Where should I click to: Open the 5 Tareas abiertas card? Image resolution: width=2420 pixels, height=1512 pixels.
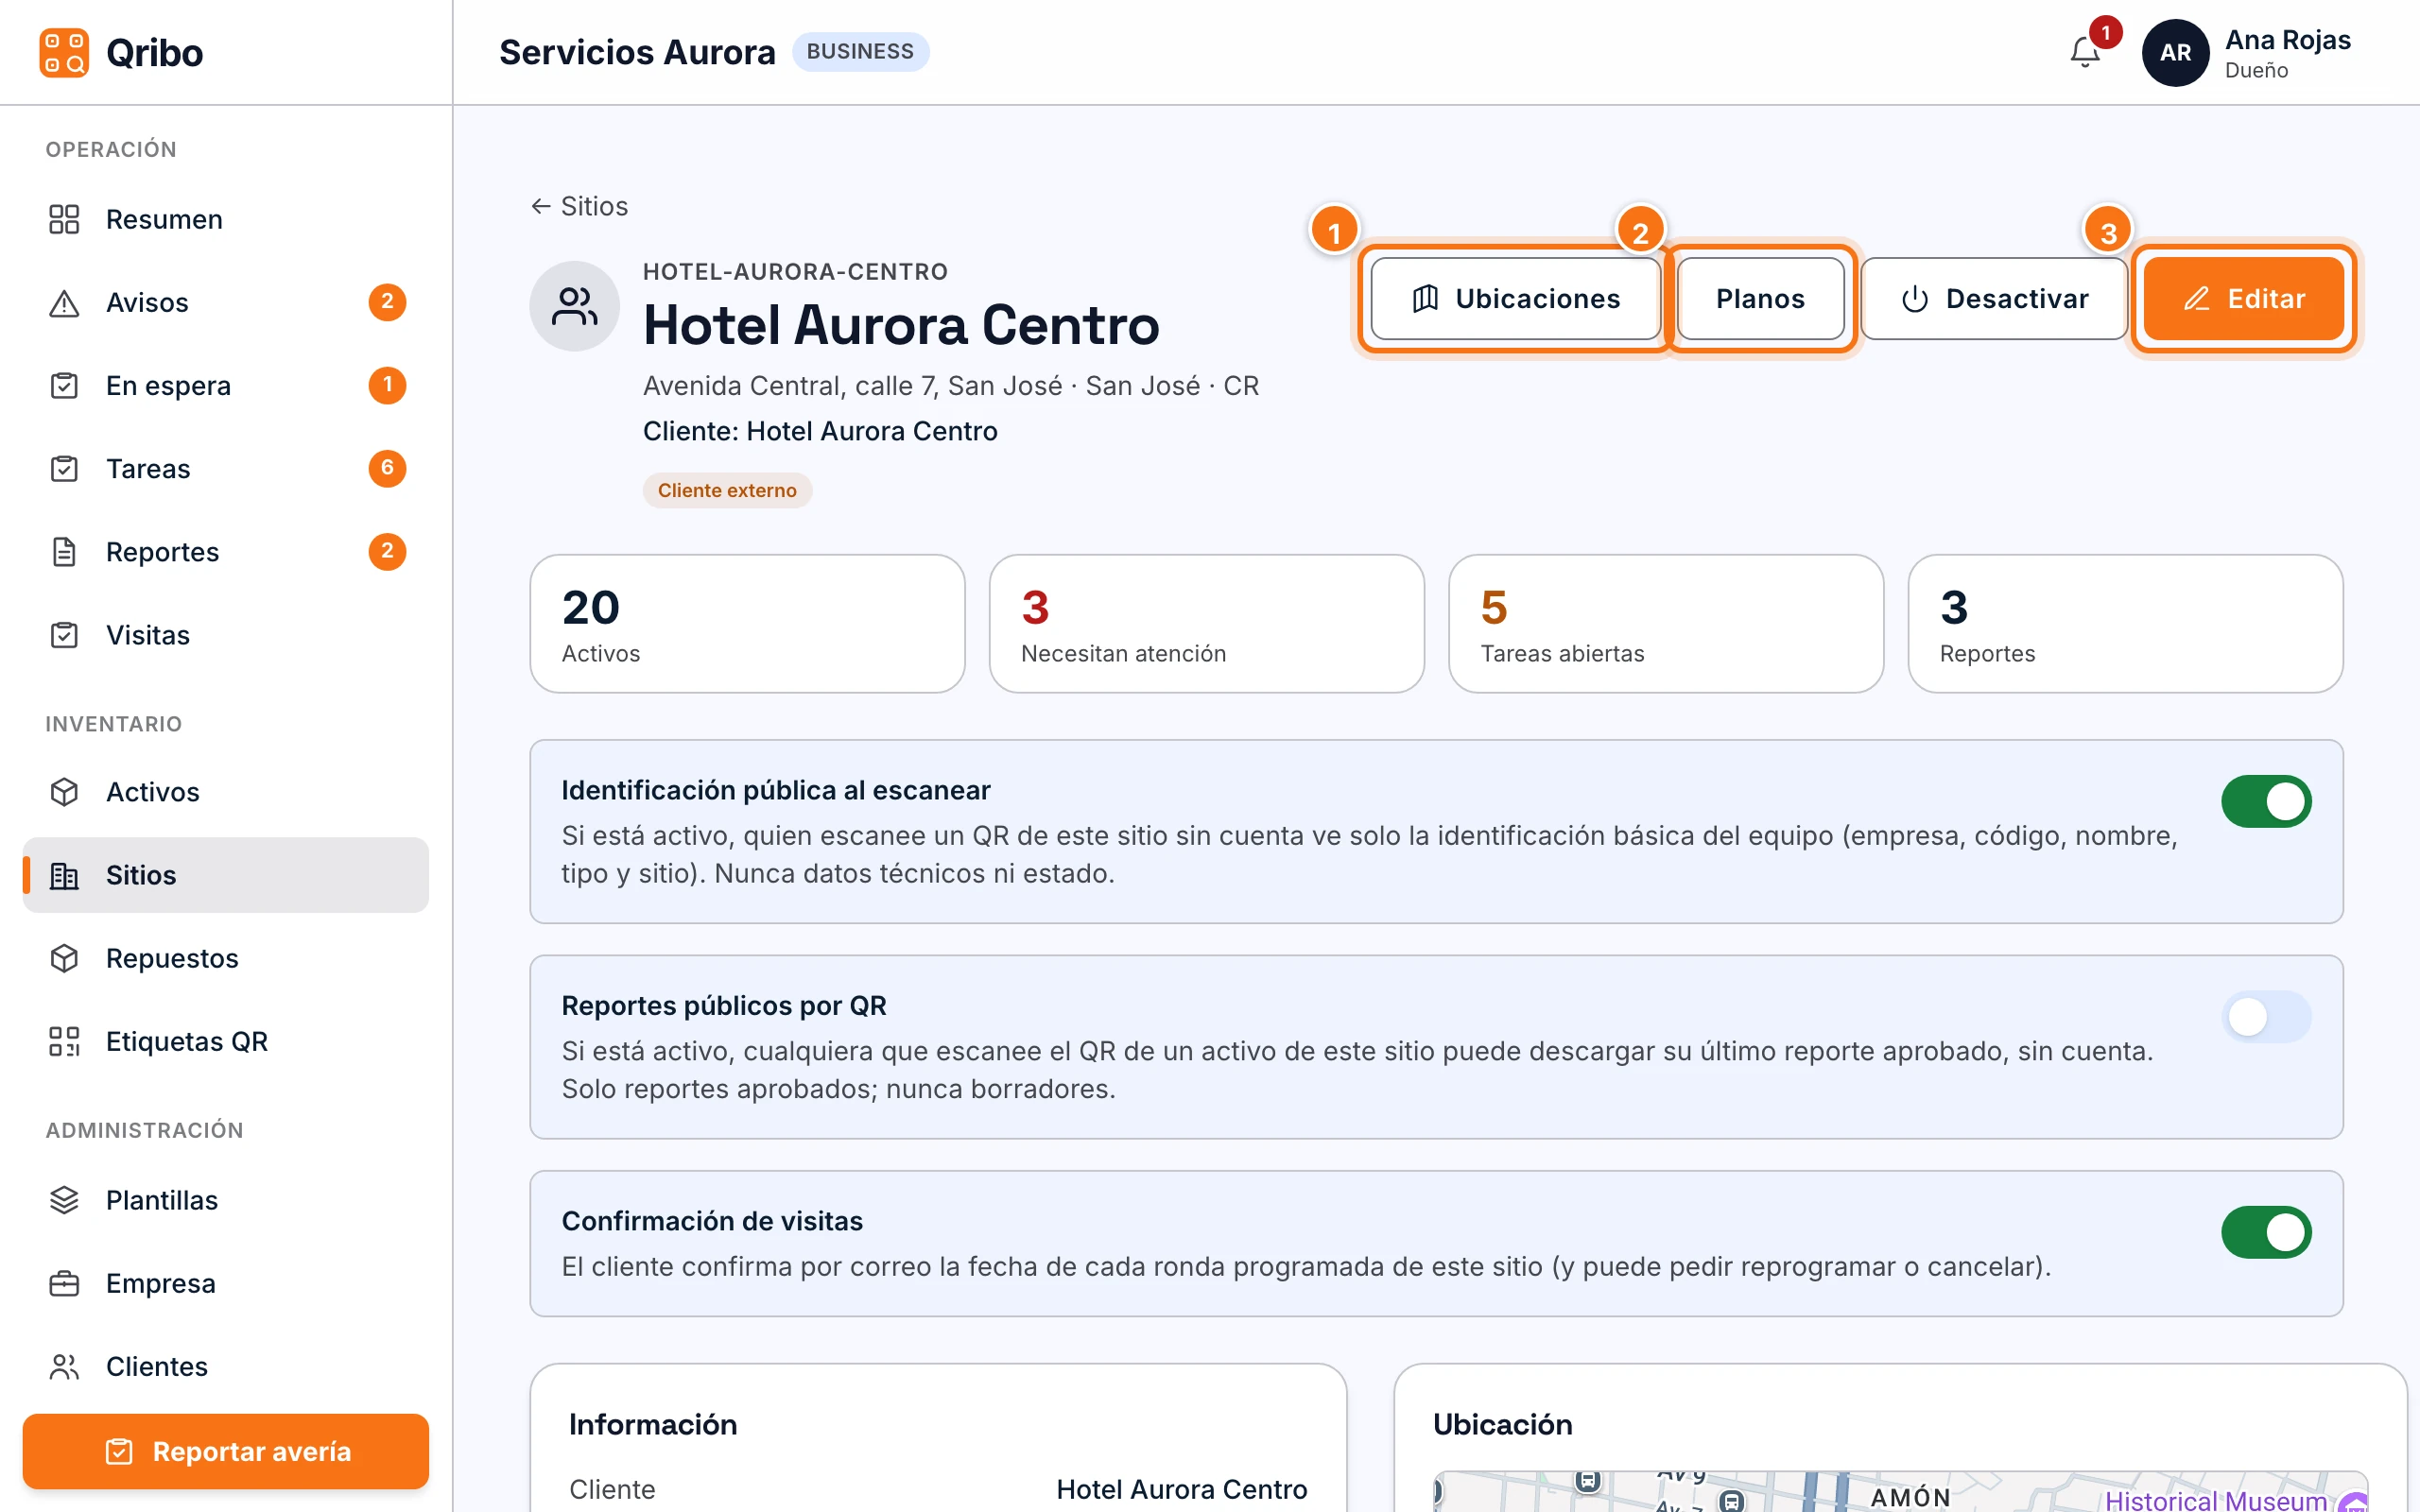click(x=1666, y=624)
